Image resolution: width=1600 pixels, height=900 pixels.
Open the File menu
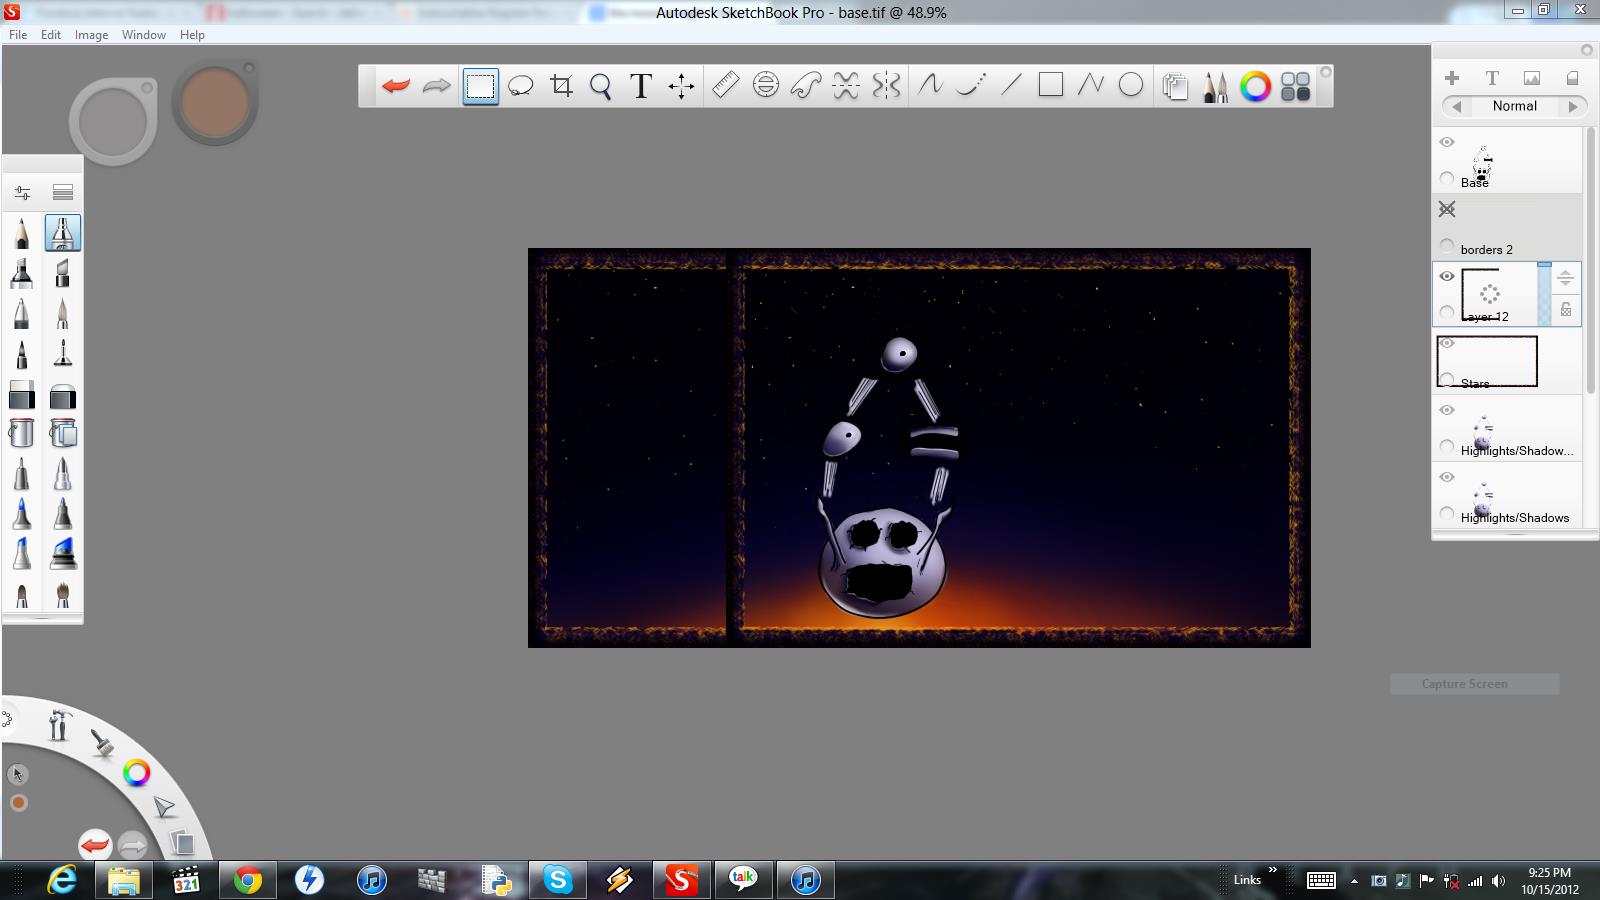[18, 34]
